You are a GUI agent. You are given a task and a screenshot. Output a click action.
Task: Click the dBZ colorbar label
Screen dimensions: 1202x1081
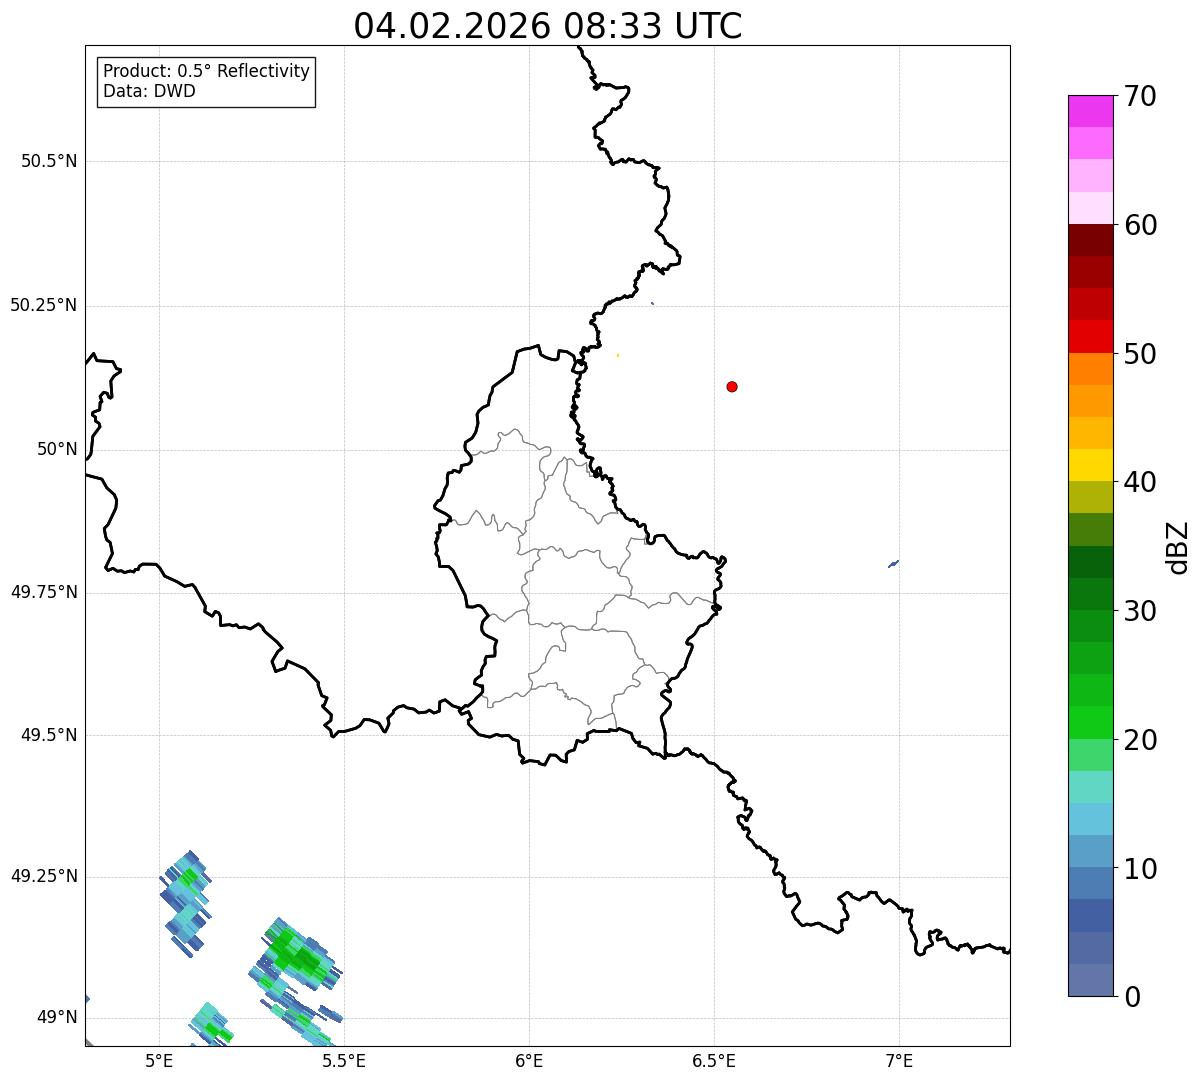(x=1178, y=547)
